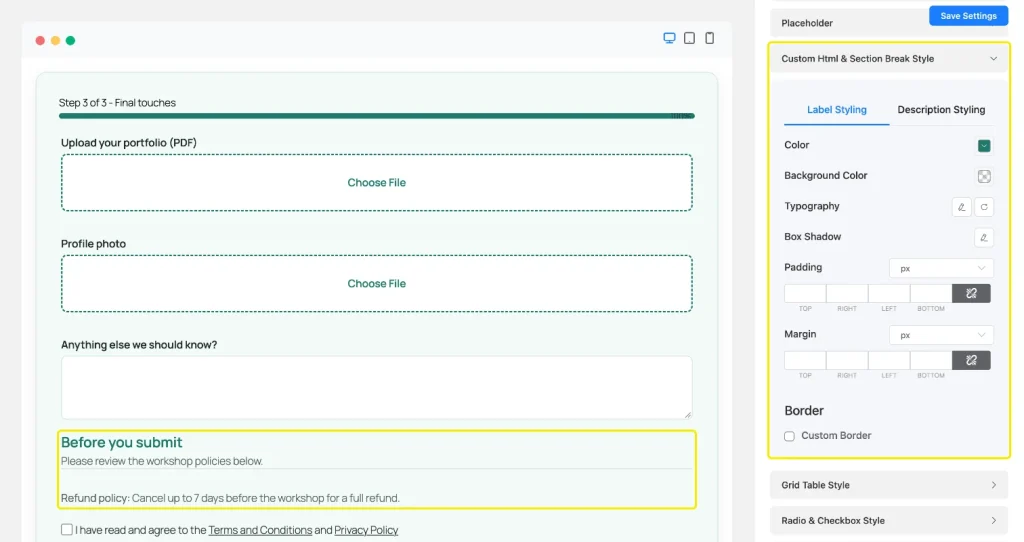1024x542 pixels.
Task: Click the Save Settings button
Action: point(968,16)
